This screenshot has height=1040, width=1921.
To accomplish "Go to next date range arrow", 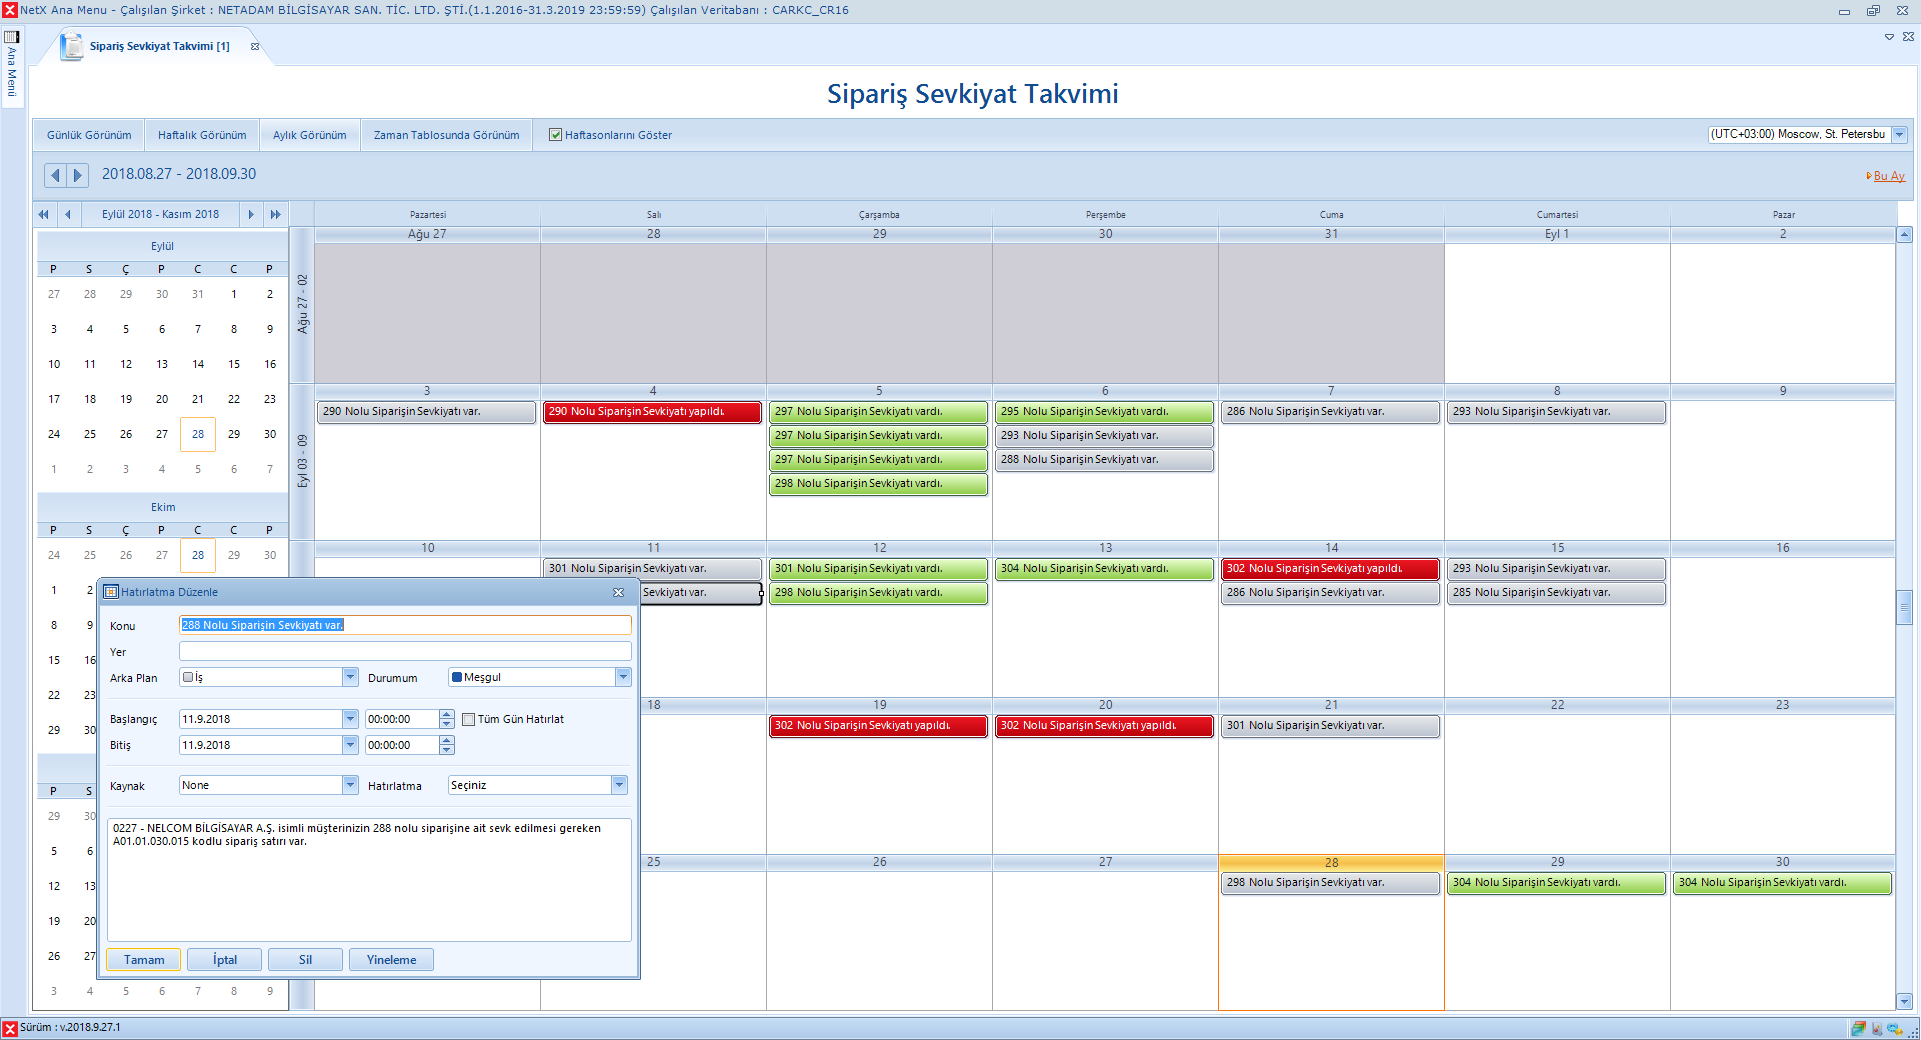I will 77,175.
